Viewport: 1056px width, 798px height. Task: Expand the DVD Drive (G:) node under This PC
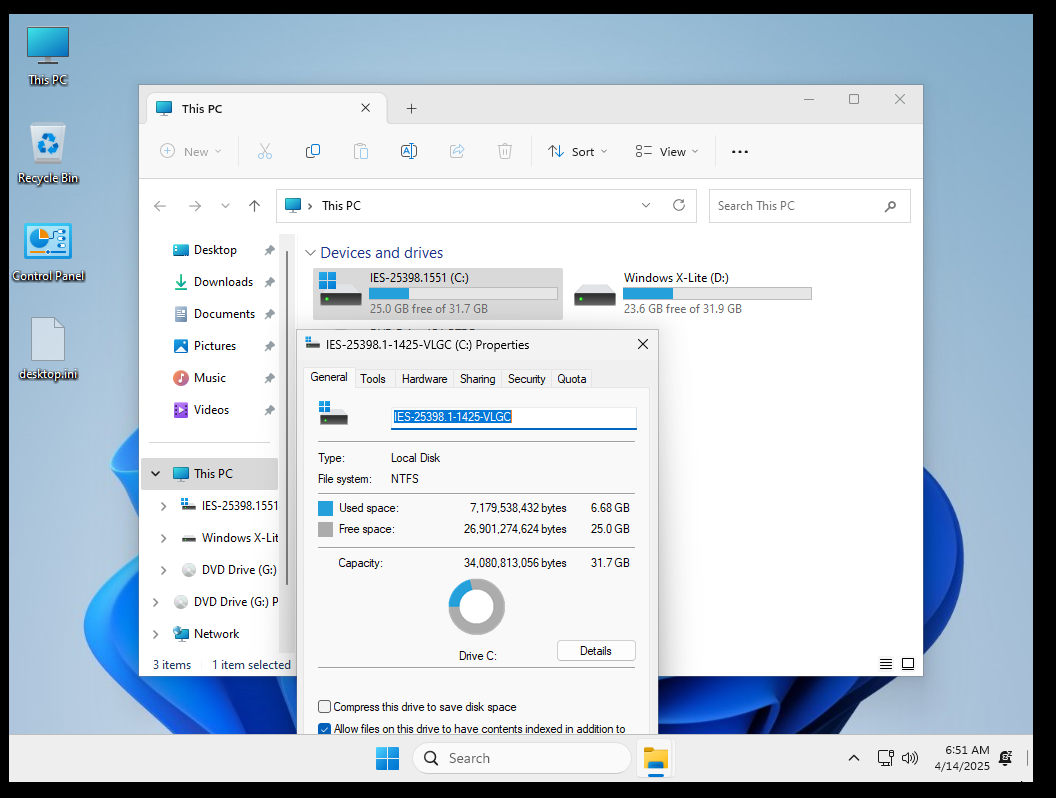pyautogui.click(x=164, y=570)
